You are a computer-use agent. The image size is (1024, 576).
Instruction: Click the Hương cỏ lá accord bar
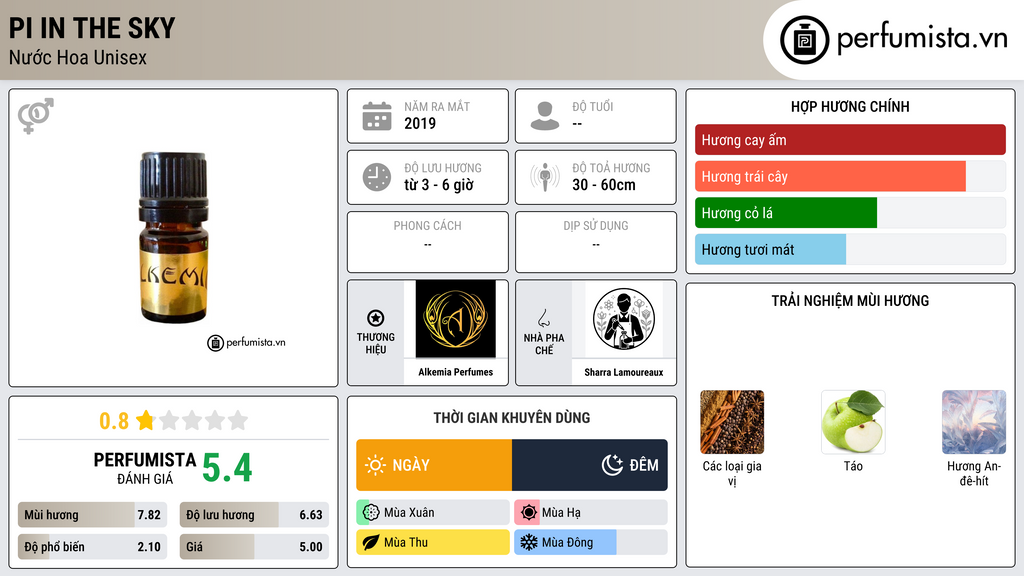pyautogui.click(x=850, y=213)
